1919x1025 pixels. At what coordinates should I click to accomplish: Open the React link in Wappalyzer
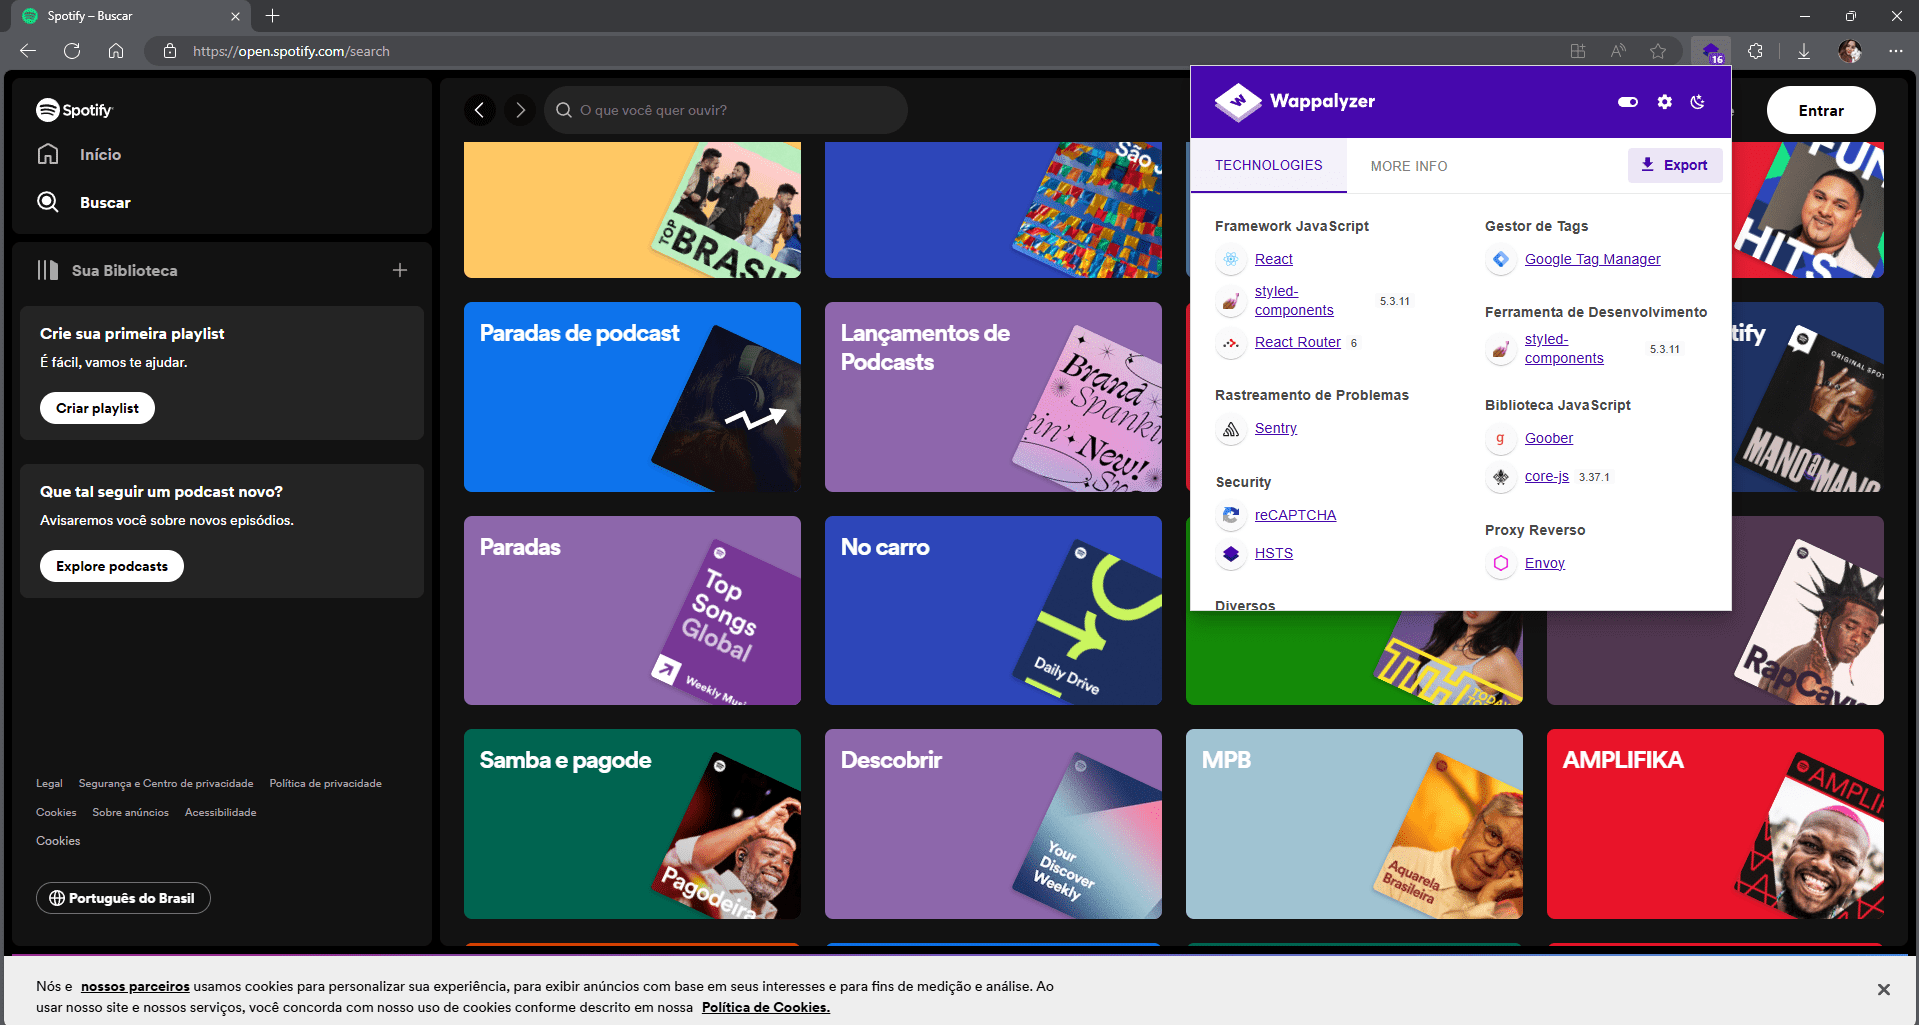click(x=1273, y=259)
